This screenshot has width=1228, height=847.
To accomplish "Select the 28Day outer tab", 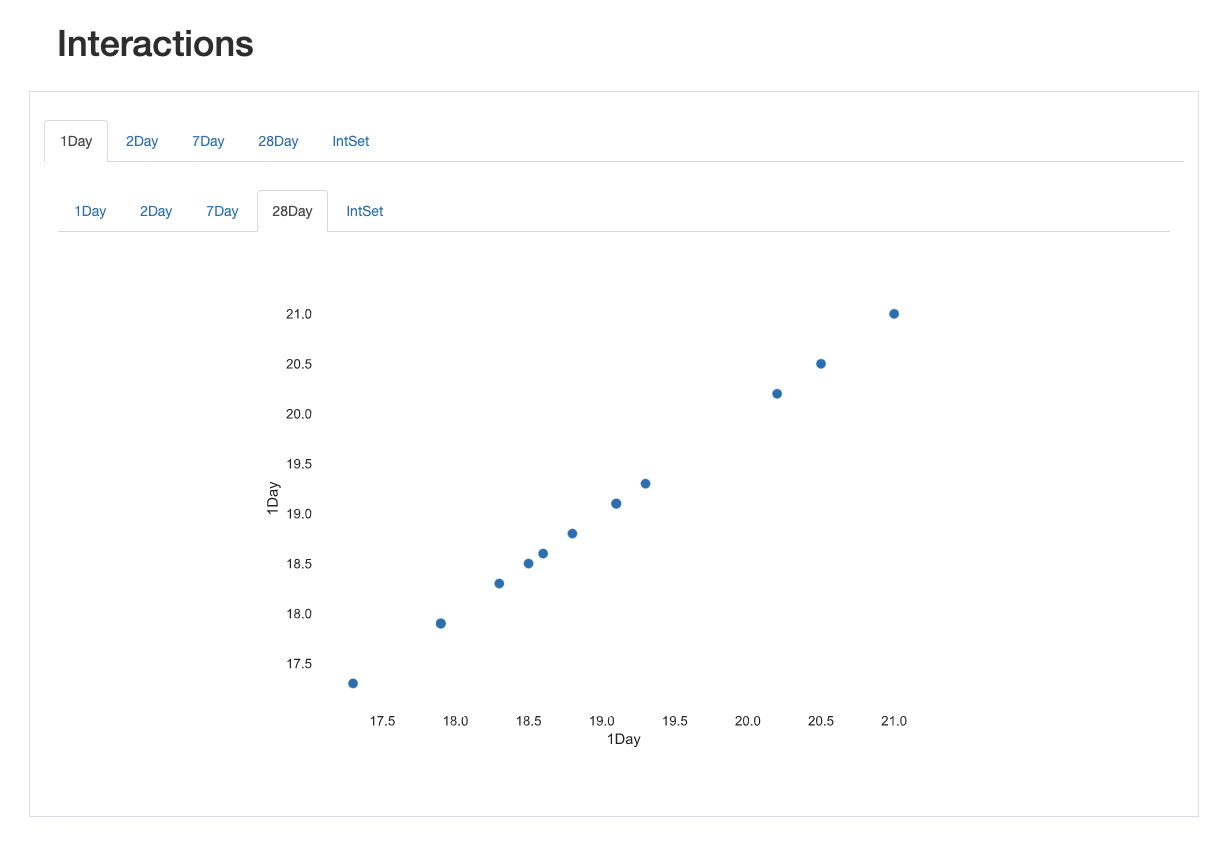I will [x=278, y=141].
